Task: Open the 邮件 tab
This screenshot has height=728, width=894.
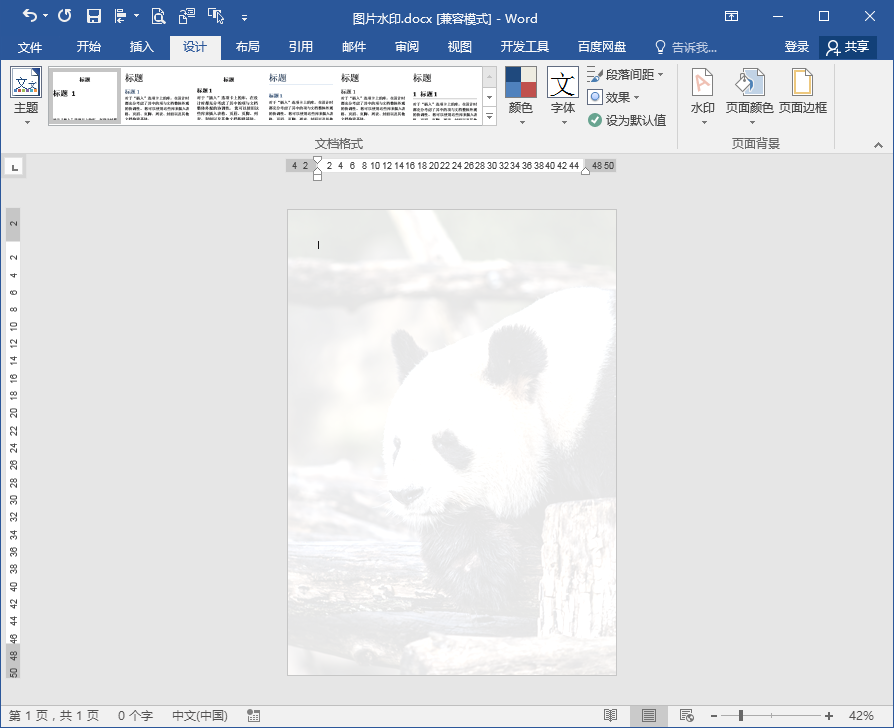Action: click(353, 47)
